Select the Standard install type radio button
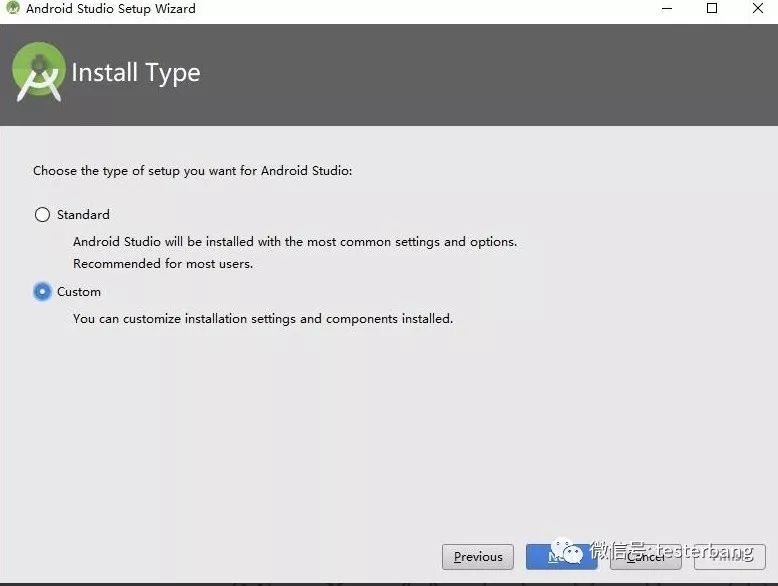This screenshot has height=586, width=778. click(42, 215)
